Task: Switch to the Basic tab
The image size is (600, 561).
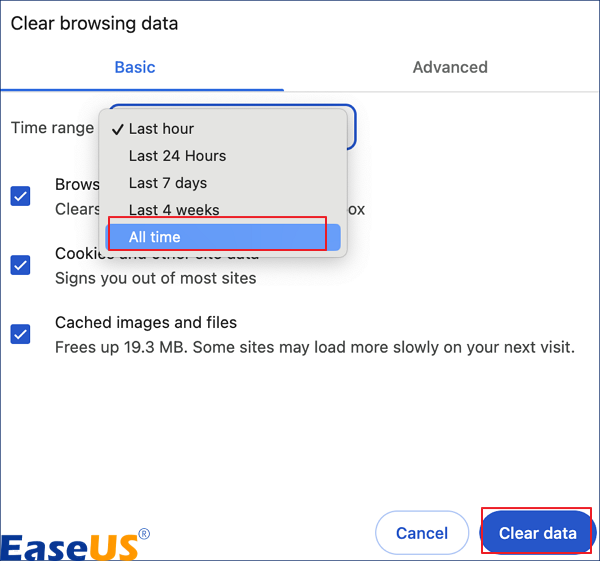Action: point(135,67)
